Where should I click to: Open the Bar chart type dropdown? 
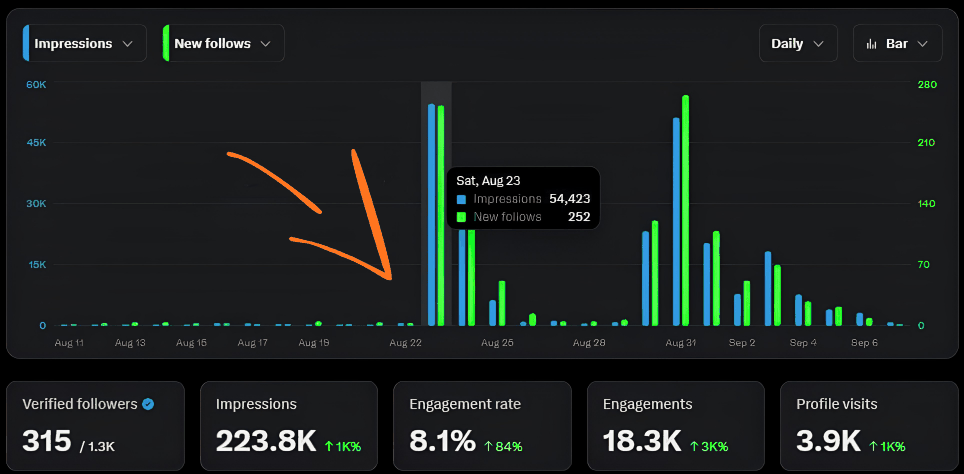tap(897, 44)
